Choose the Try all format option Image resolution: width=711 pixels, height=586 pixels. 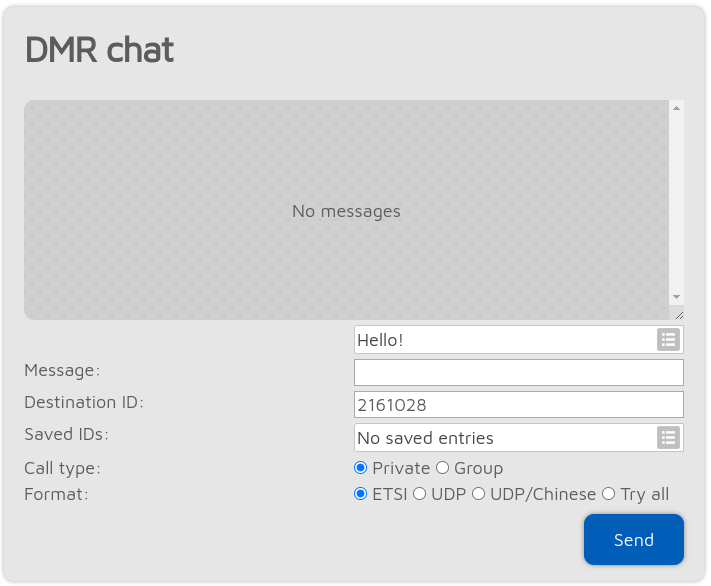tap(609, 493)
